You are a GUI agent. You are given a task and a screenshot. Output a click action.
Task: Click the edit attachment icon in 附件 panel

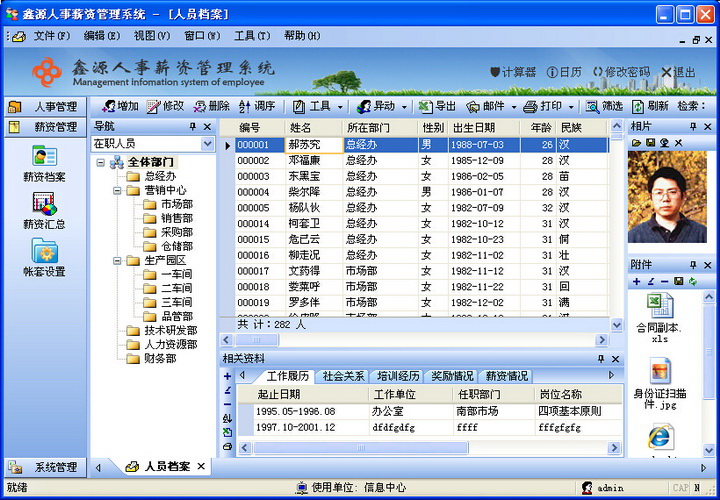(650, 281)
